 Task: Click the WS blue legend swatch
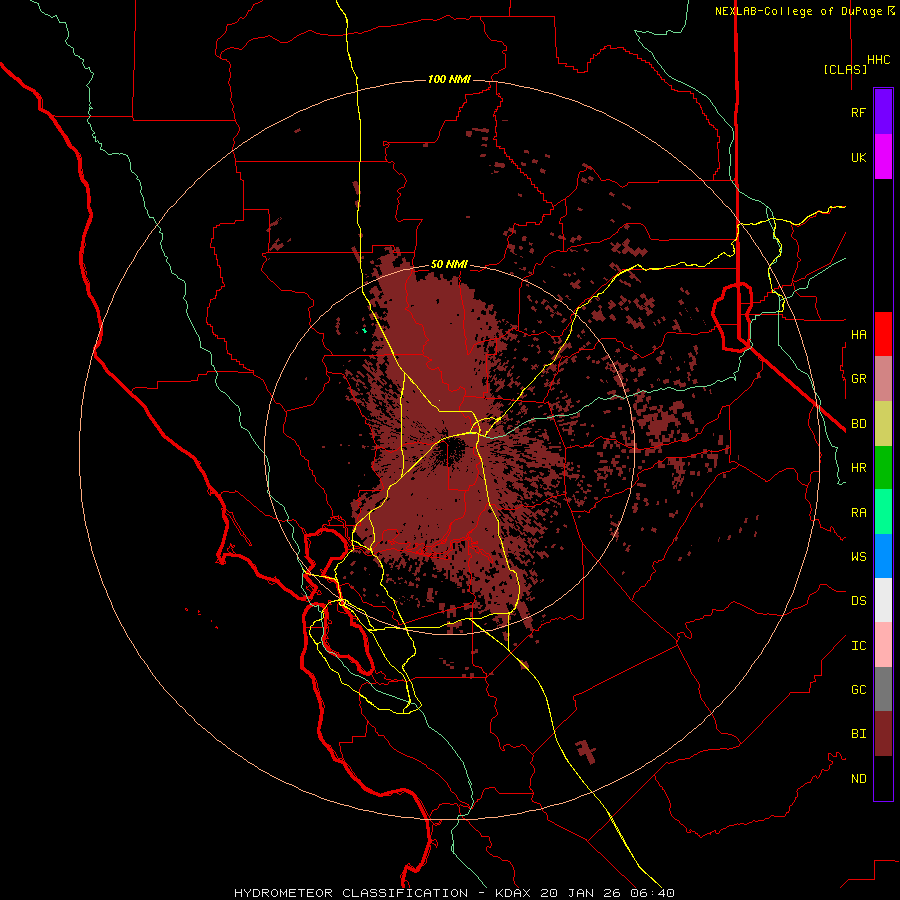pos(883,556)
